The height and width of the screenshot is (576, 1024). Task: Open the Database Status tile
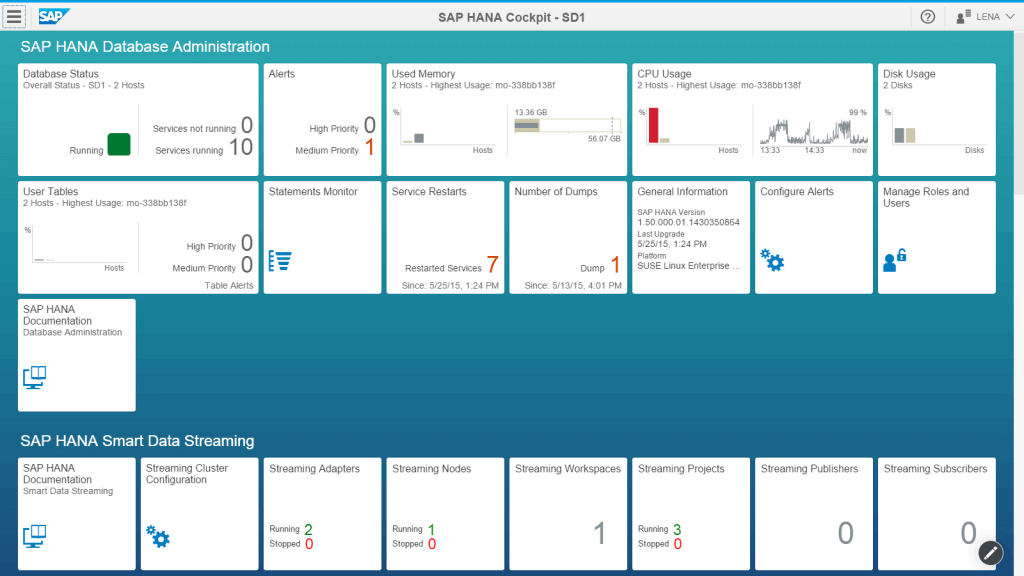pyautogui.click(x=136, y=119)
